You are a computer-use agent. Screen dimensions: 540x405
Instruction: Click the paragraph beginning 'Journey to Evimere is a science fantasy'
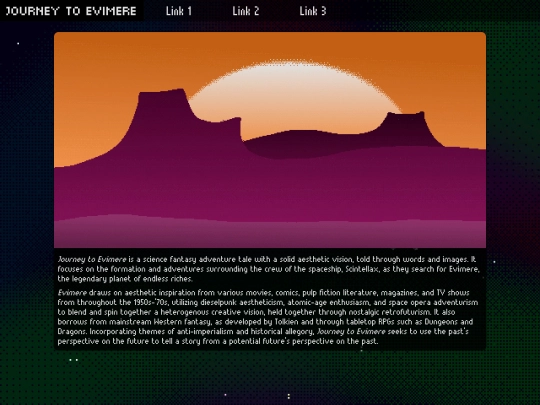coord(269,269)
